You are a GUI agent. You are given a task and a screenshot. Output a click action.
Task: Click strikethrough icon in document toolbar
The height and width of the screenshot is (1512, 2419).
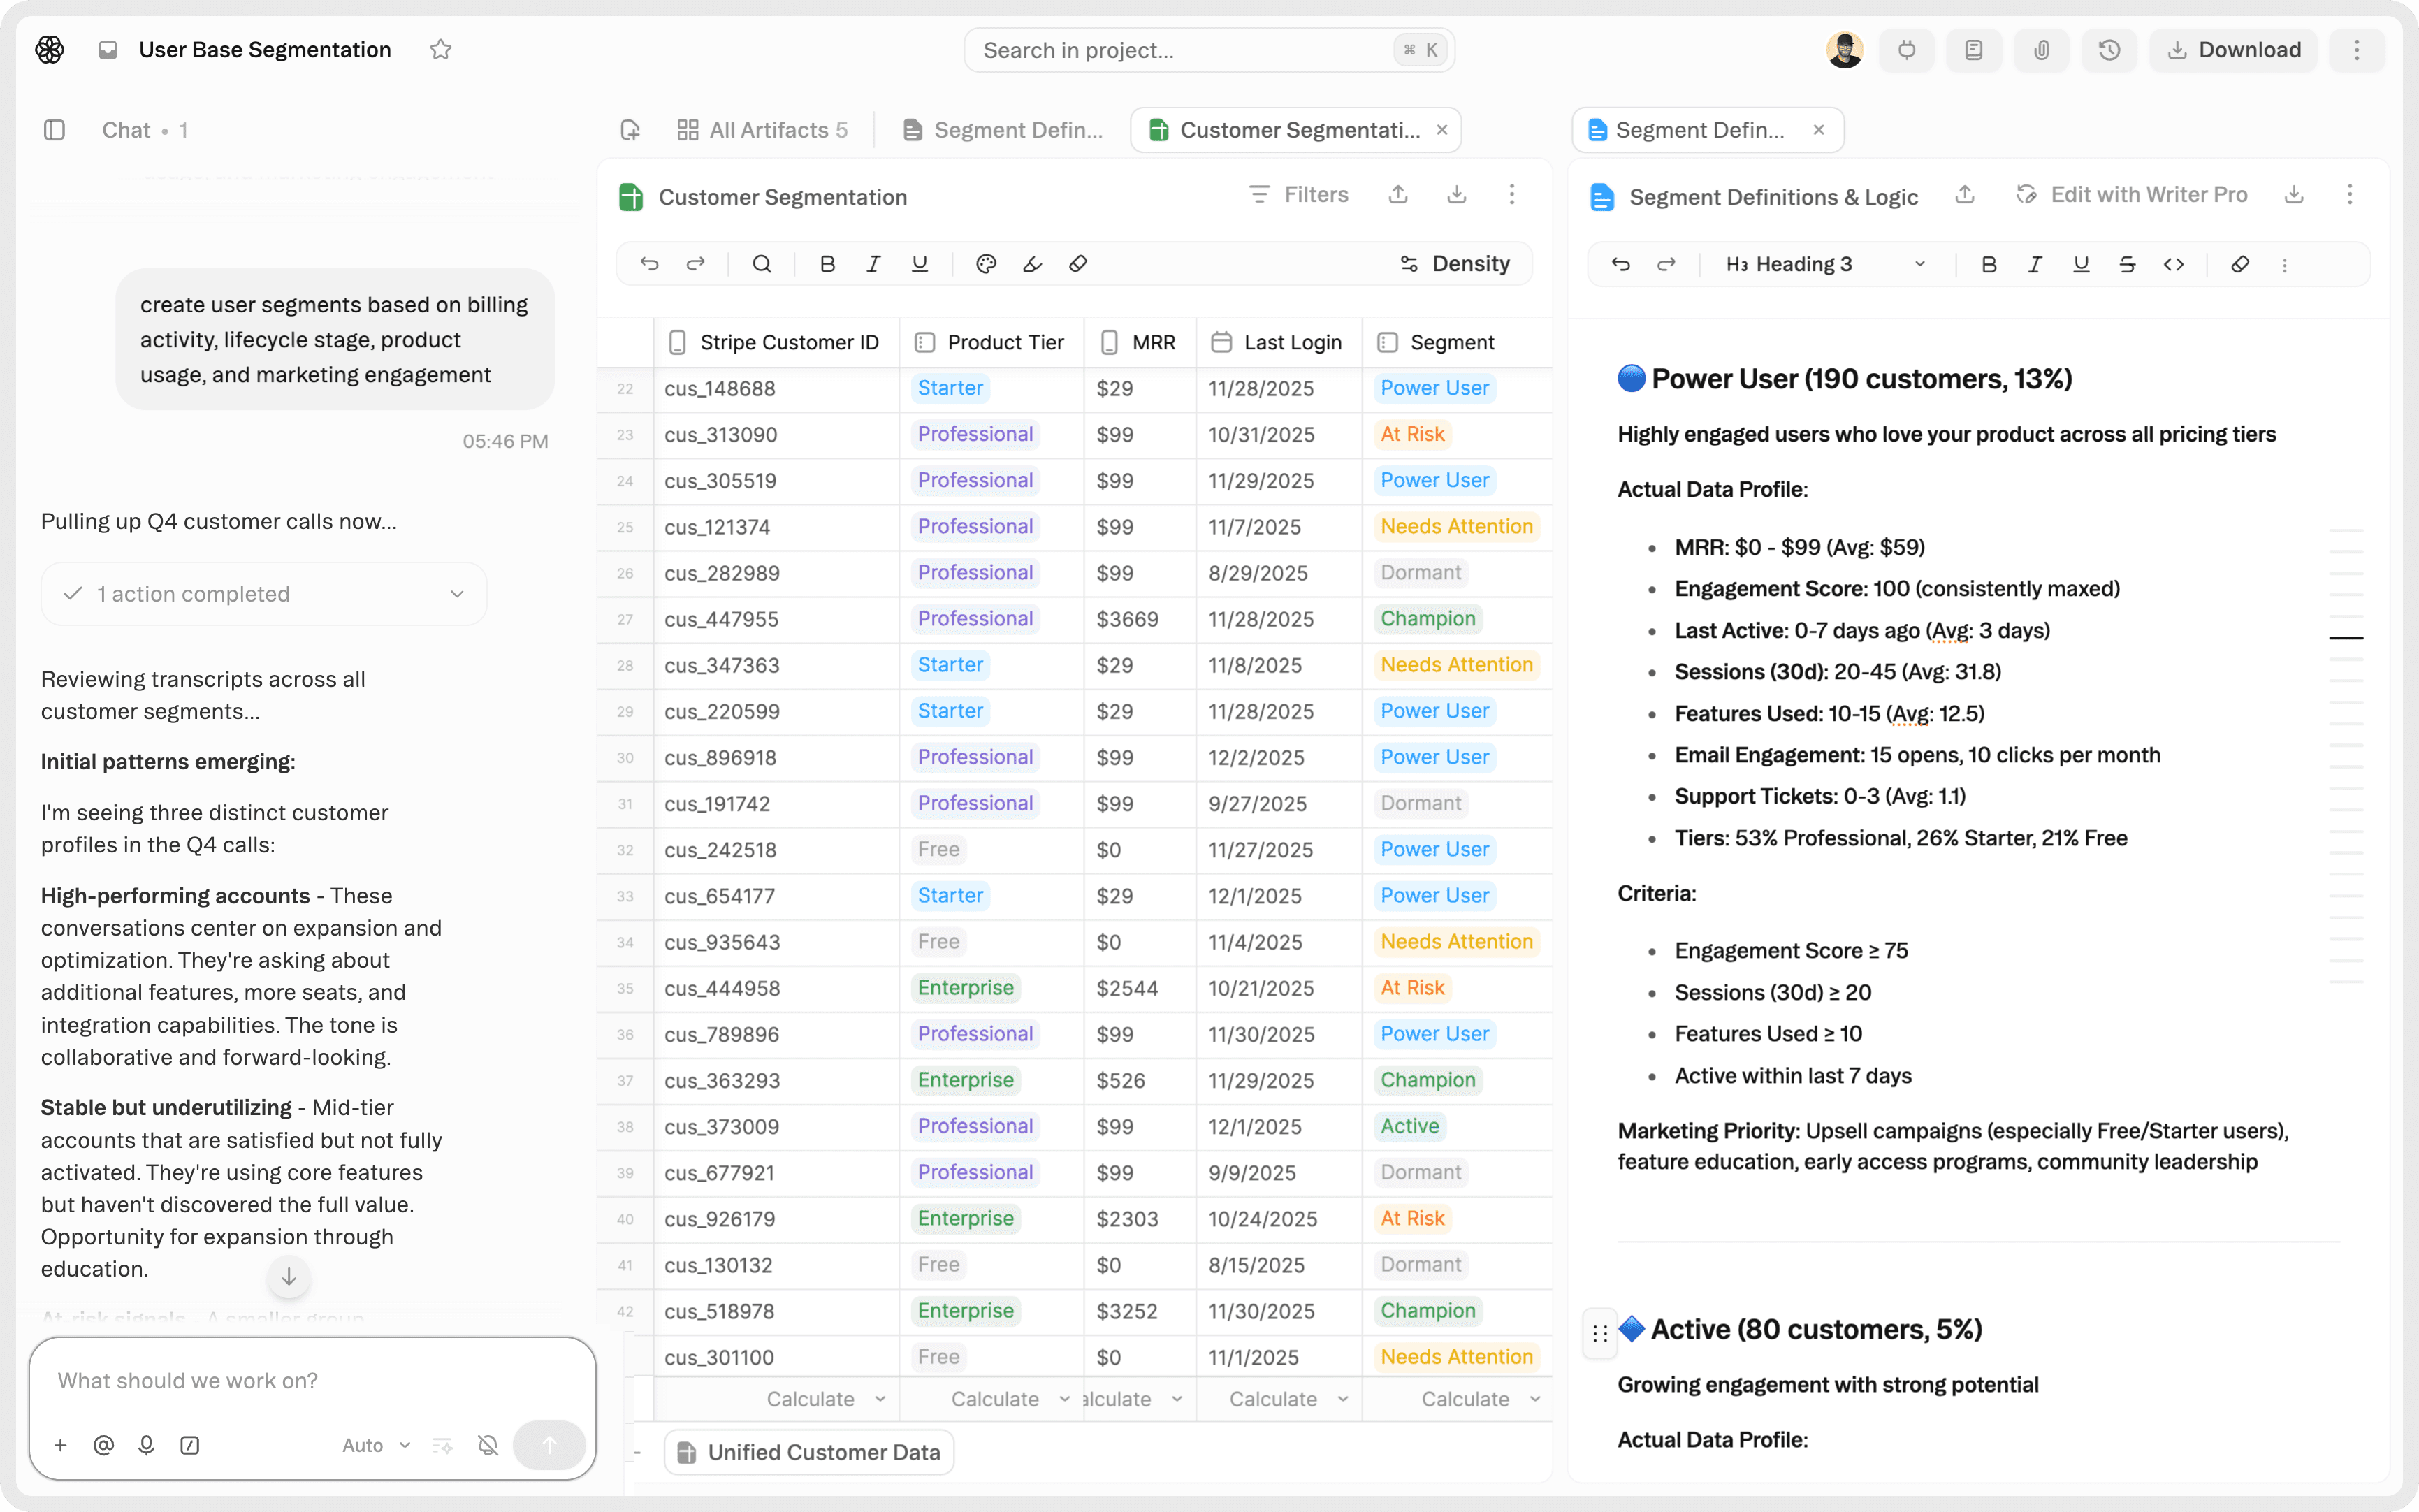click(x=2127, y=264)
